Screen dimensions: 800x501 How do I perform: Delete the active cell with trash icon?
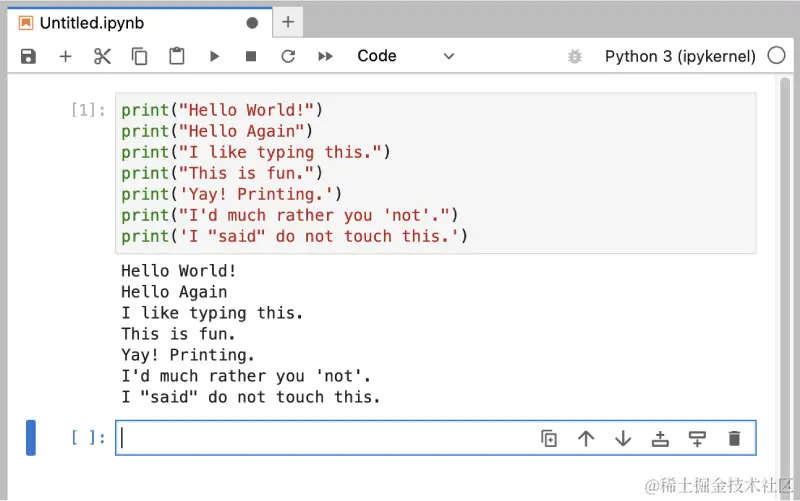pos(734,438)
